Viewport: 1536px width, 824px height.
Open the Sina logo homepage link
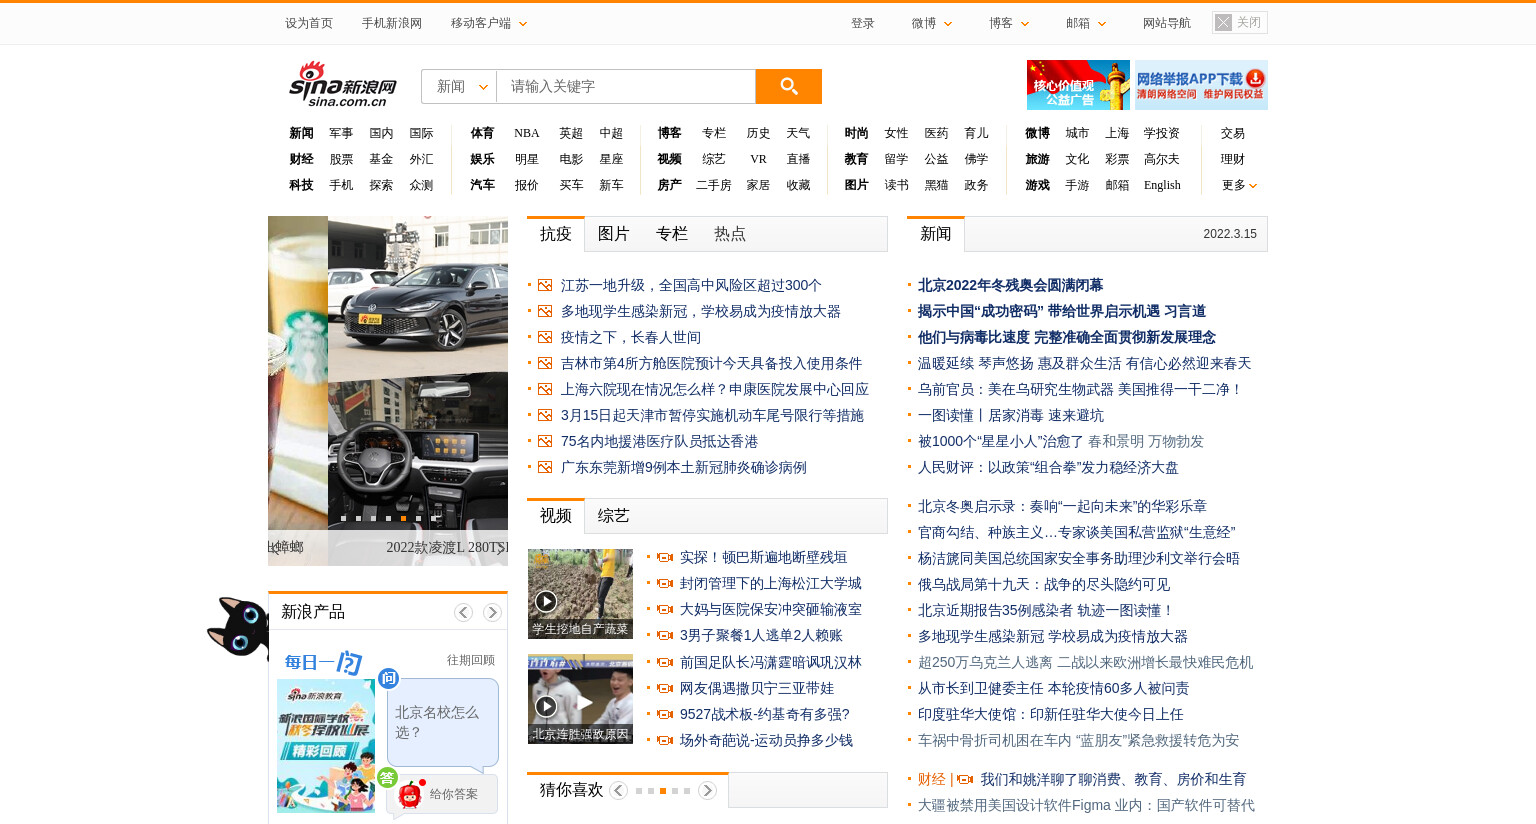tap(343, 85)
